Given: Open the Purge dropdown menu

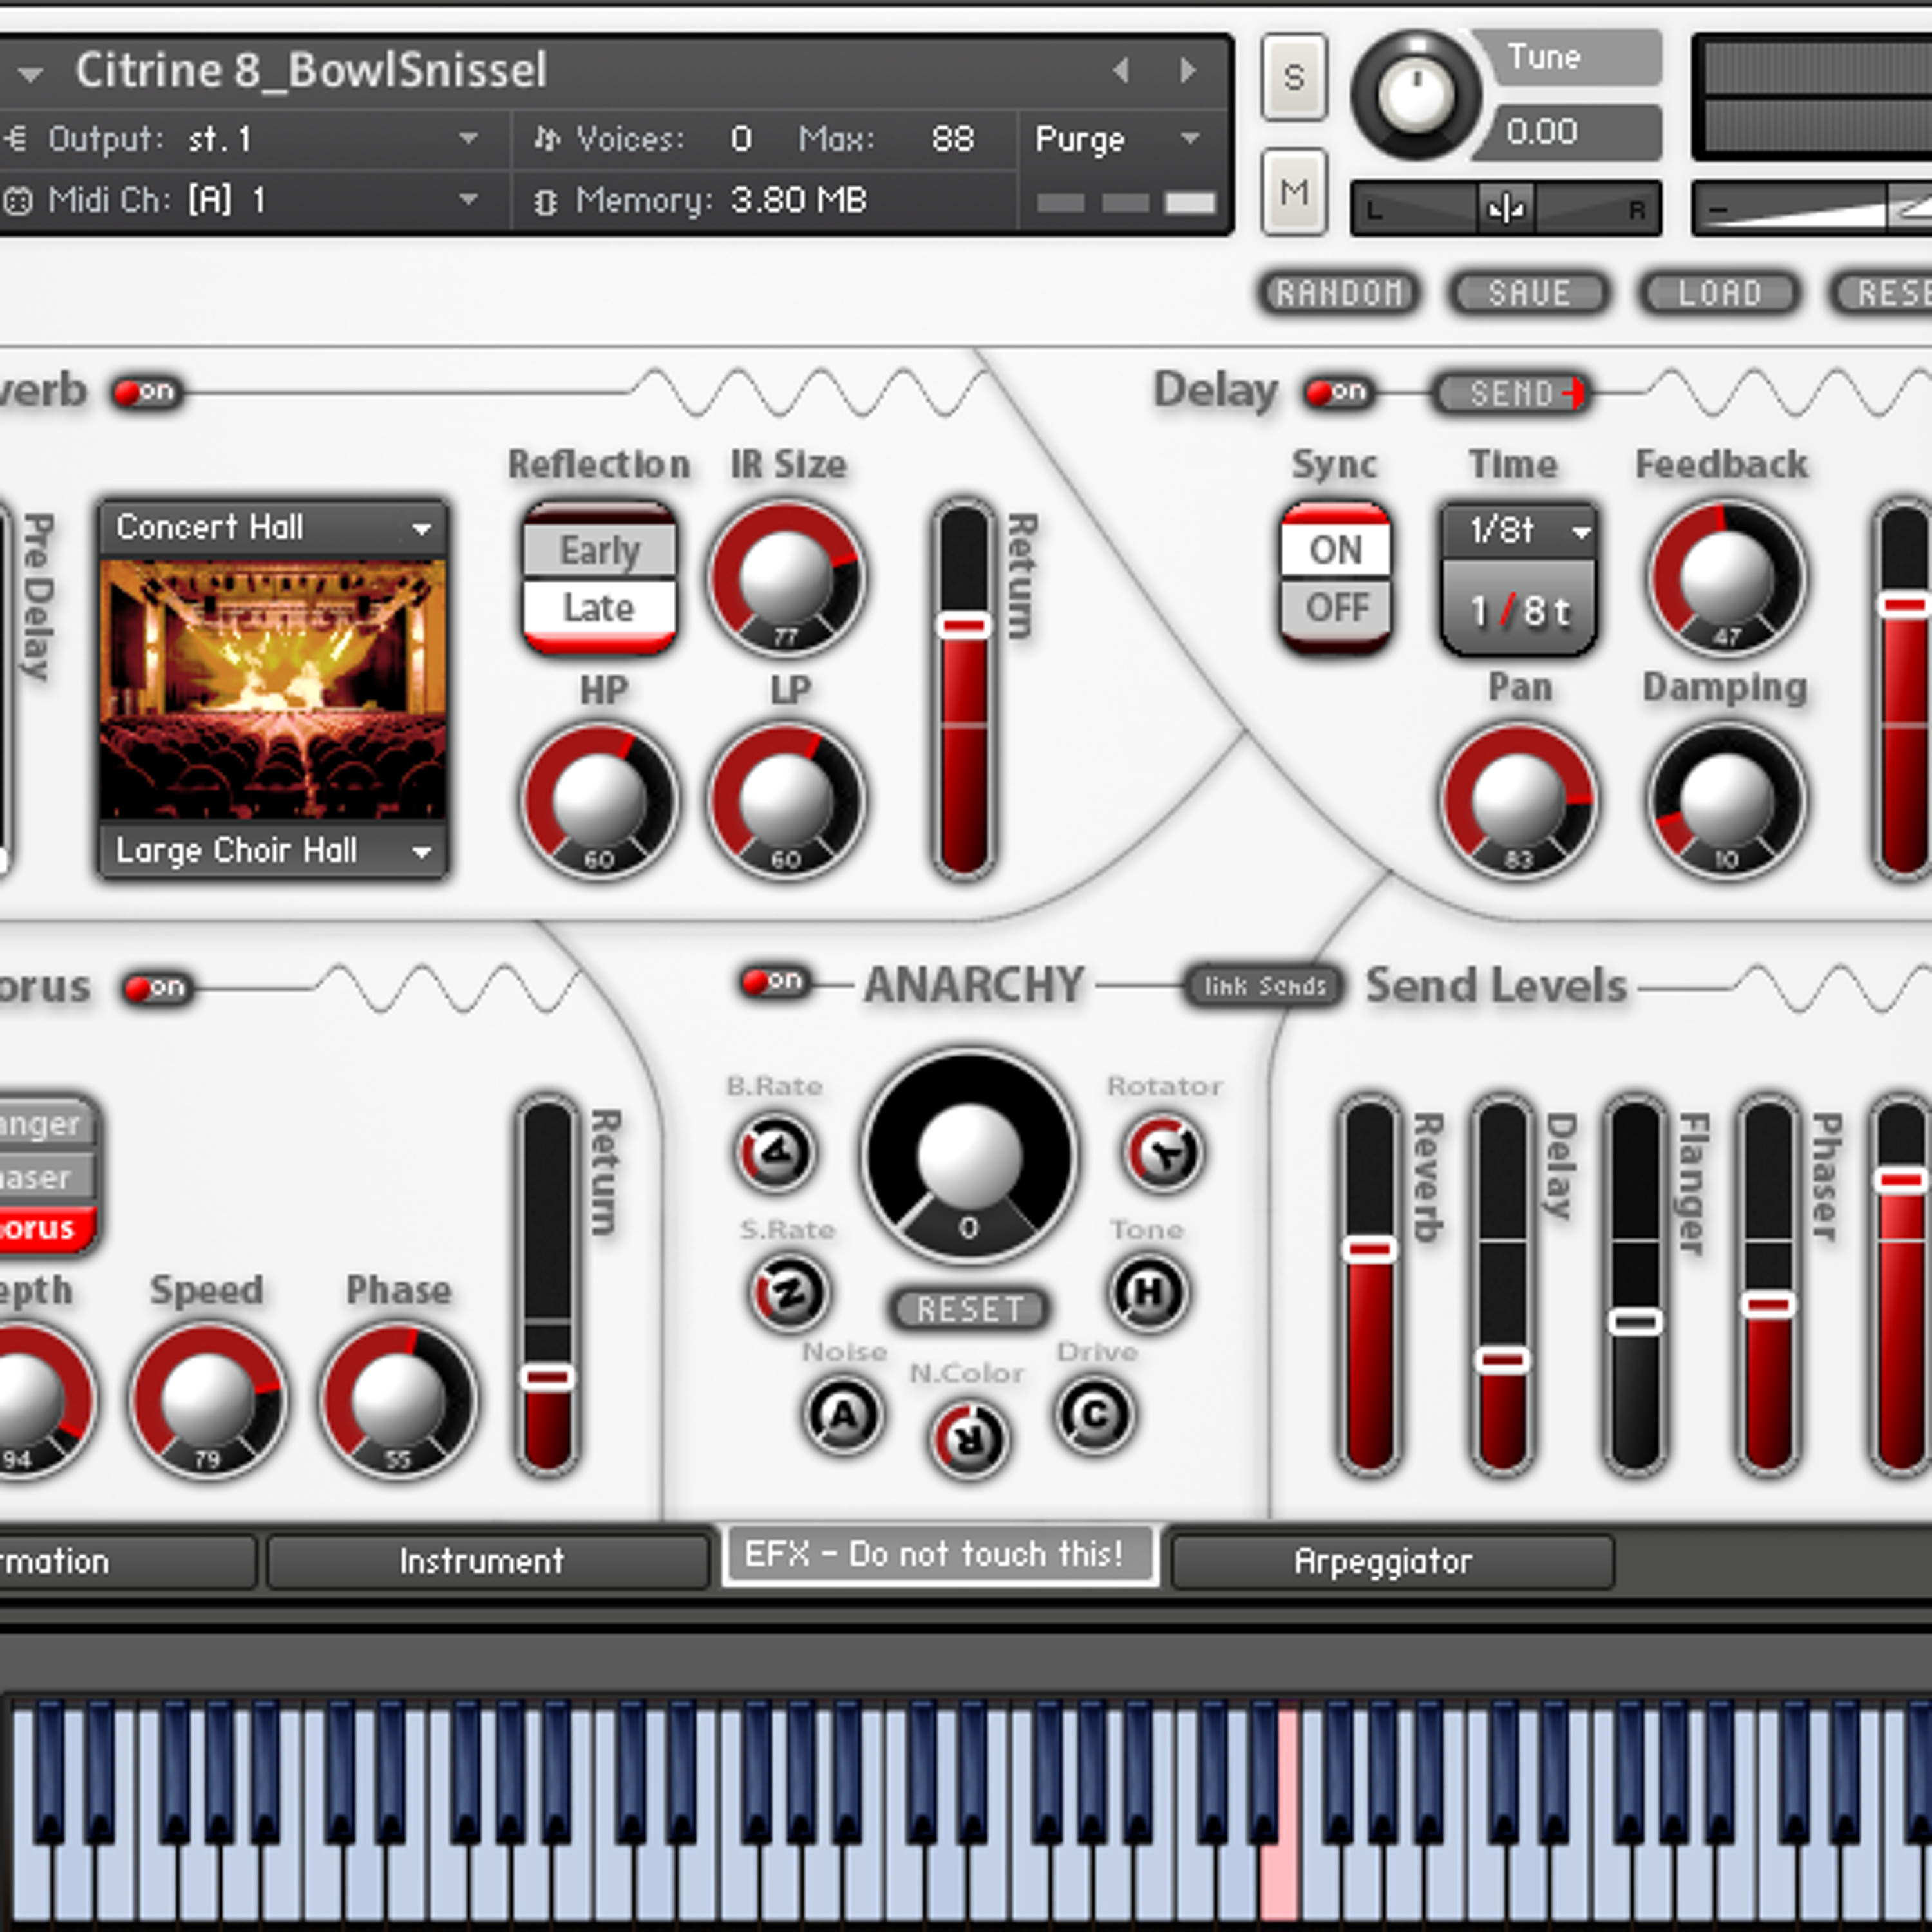Looking at the screenshot, I should tap(1119, 139).
